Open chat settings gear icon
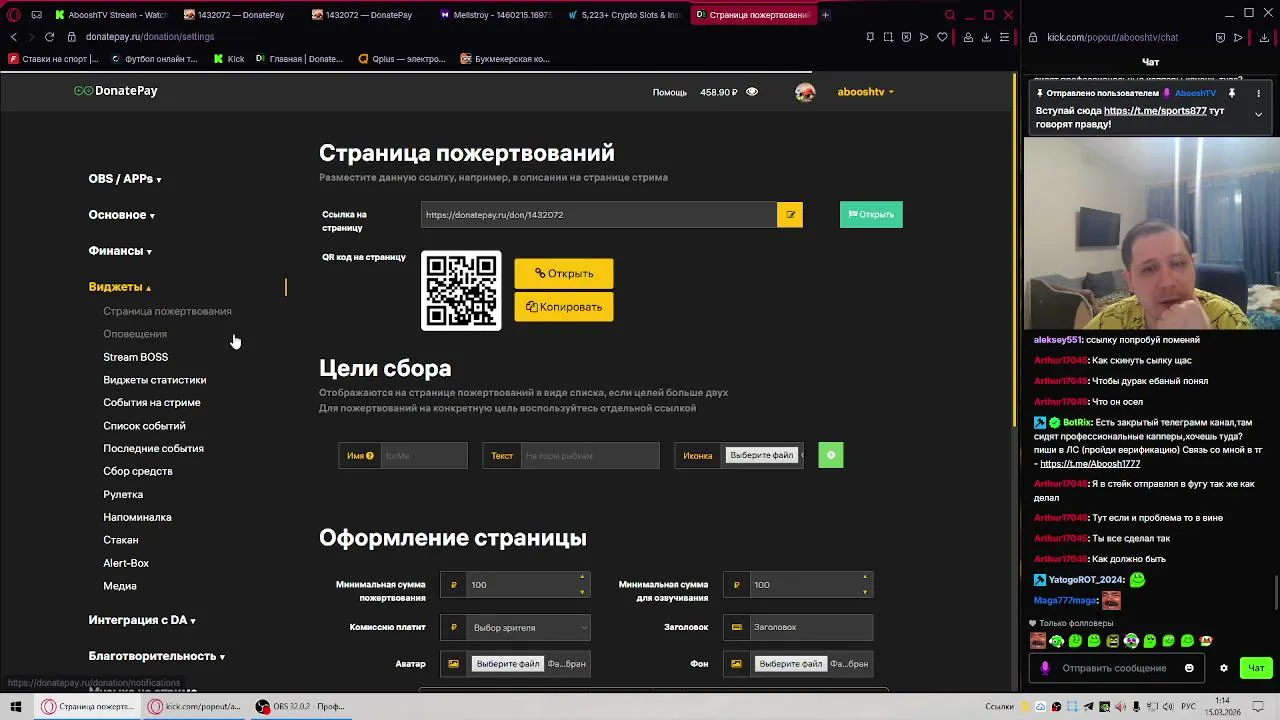 (x=1223, y=668)
